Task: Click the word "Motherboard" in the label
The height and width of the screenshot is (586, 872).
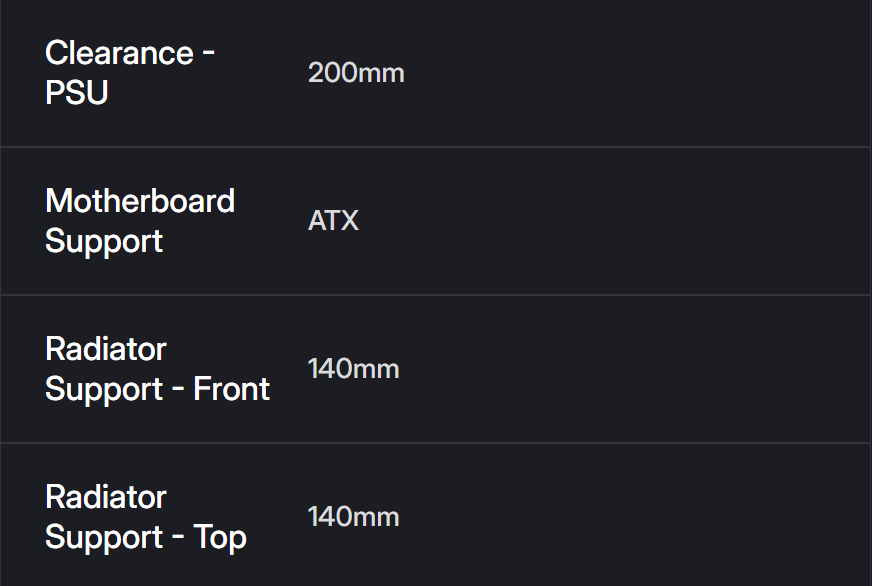Action: coord(139,201)
